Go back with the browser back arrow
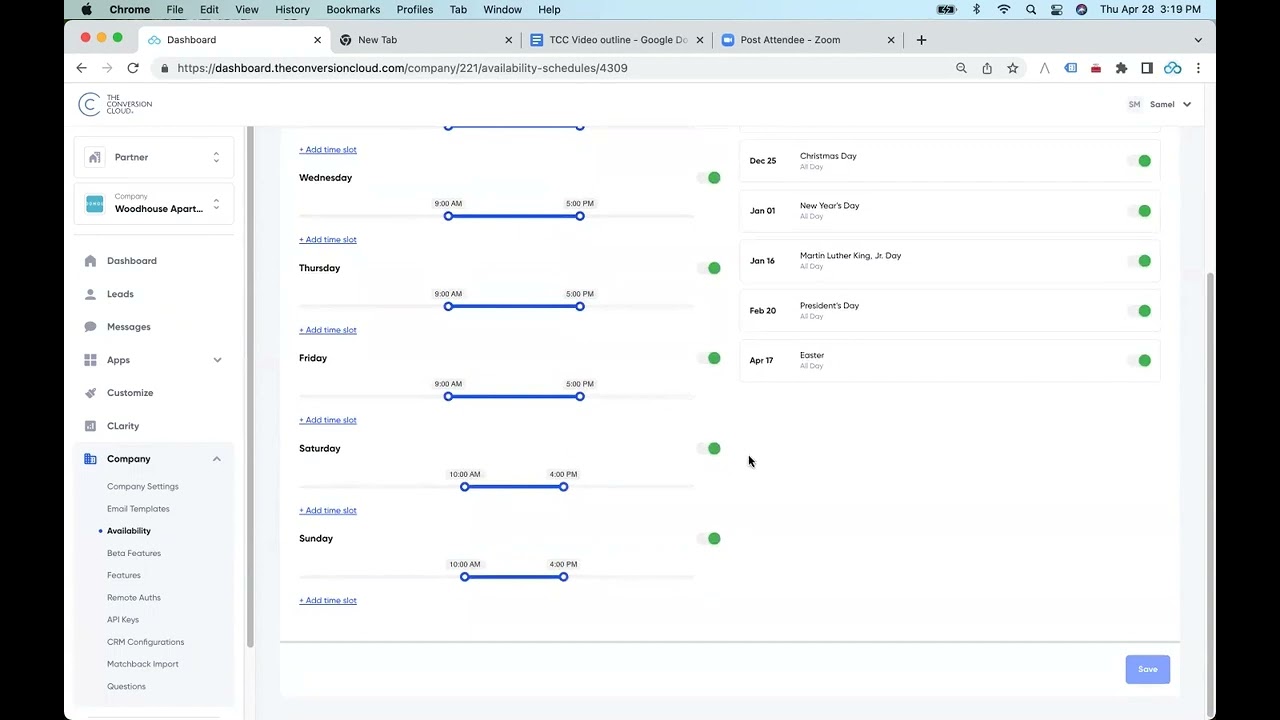The image size is (1280, 720). click(82, 68)
